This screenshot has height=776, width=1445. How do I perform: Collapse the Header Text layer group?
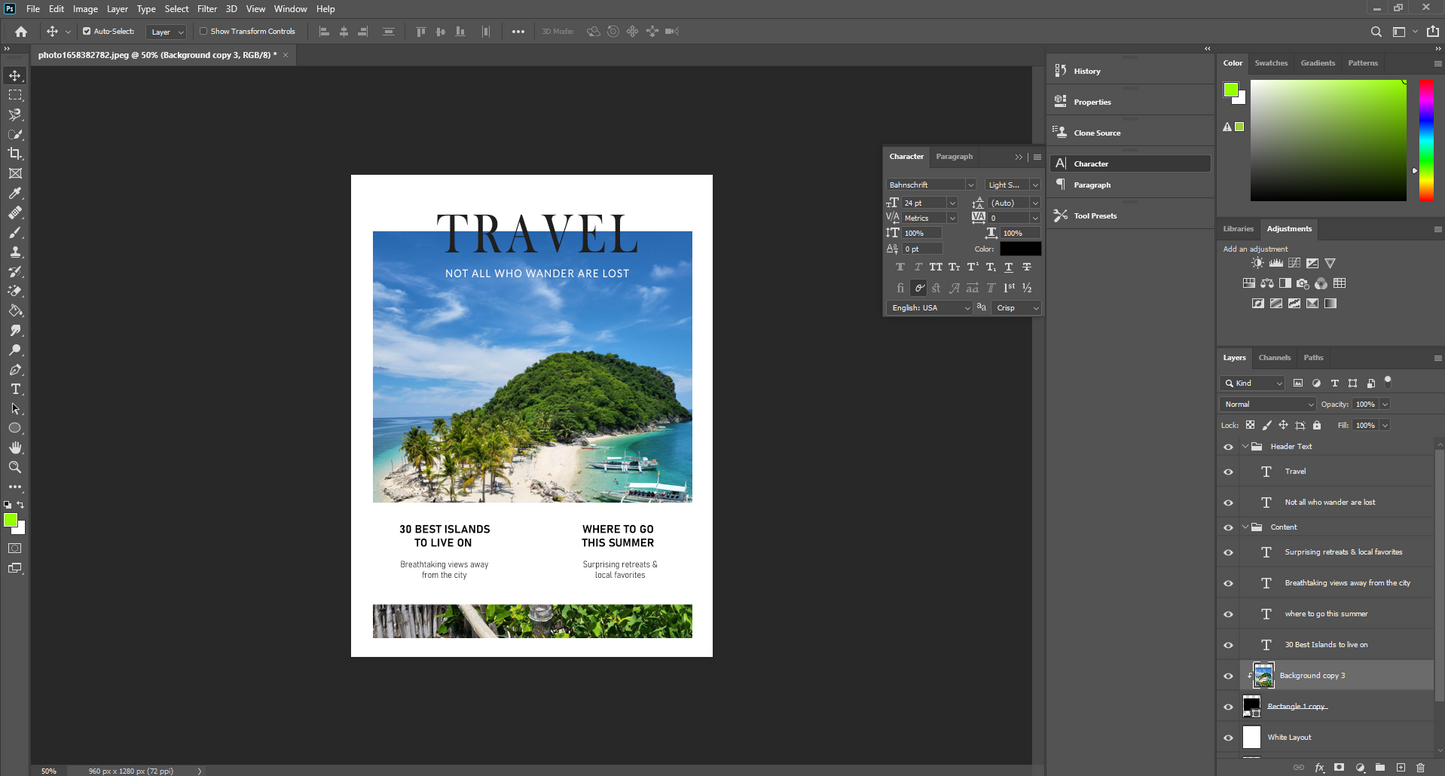(x=1245, y=447)
